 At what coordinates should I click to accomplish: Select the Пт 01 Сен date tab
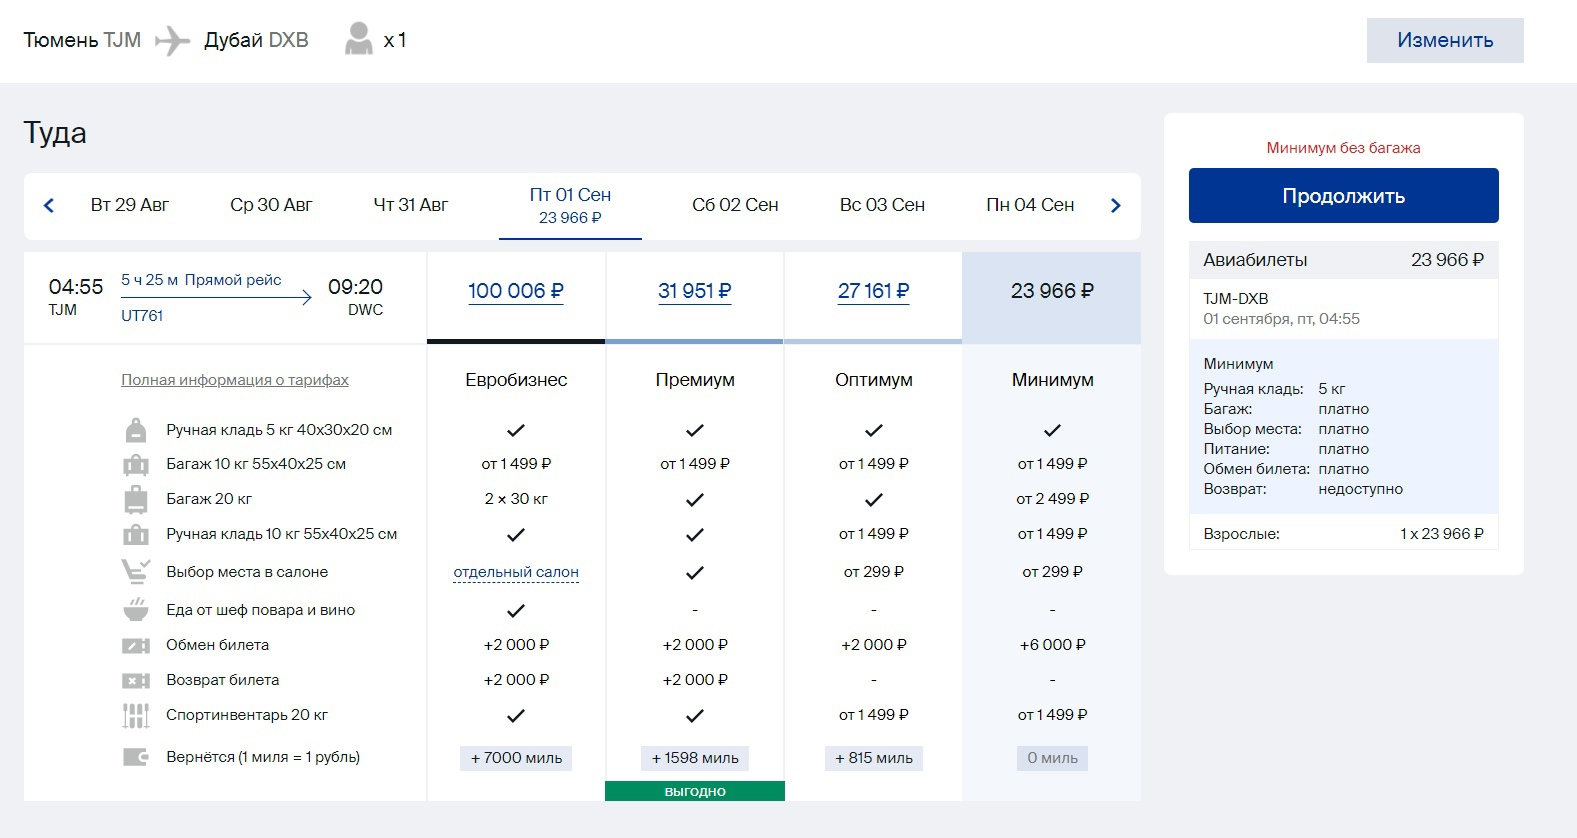(x=570, y=206)
